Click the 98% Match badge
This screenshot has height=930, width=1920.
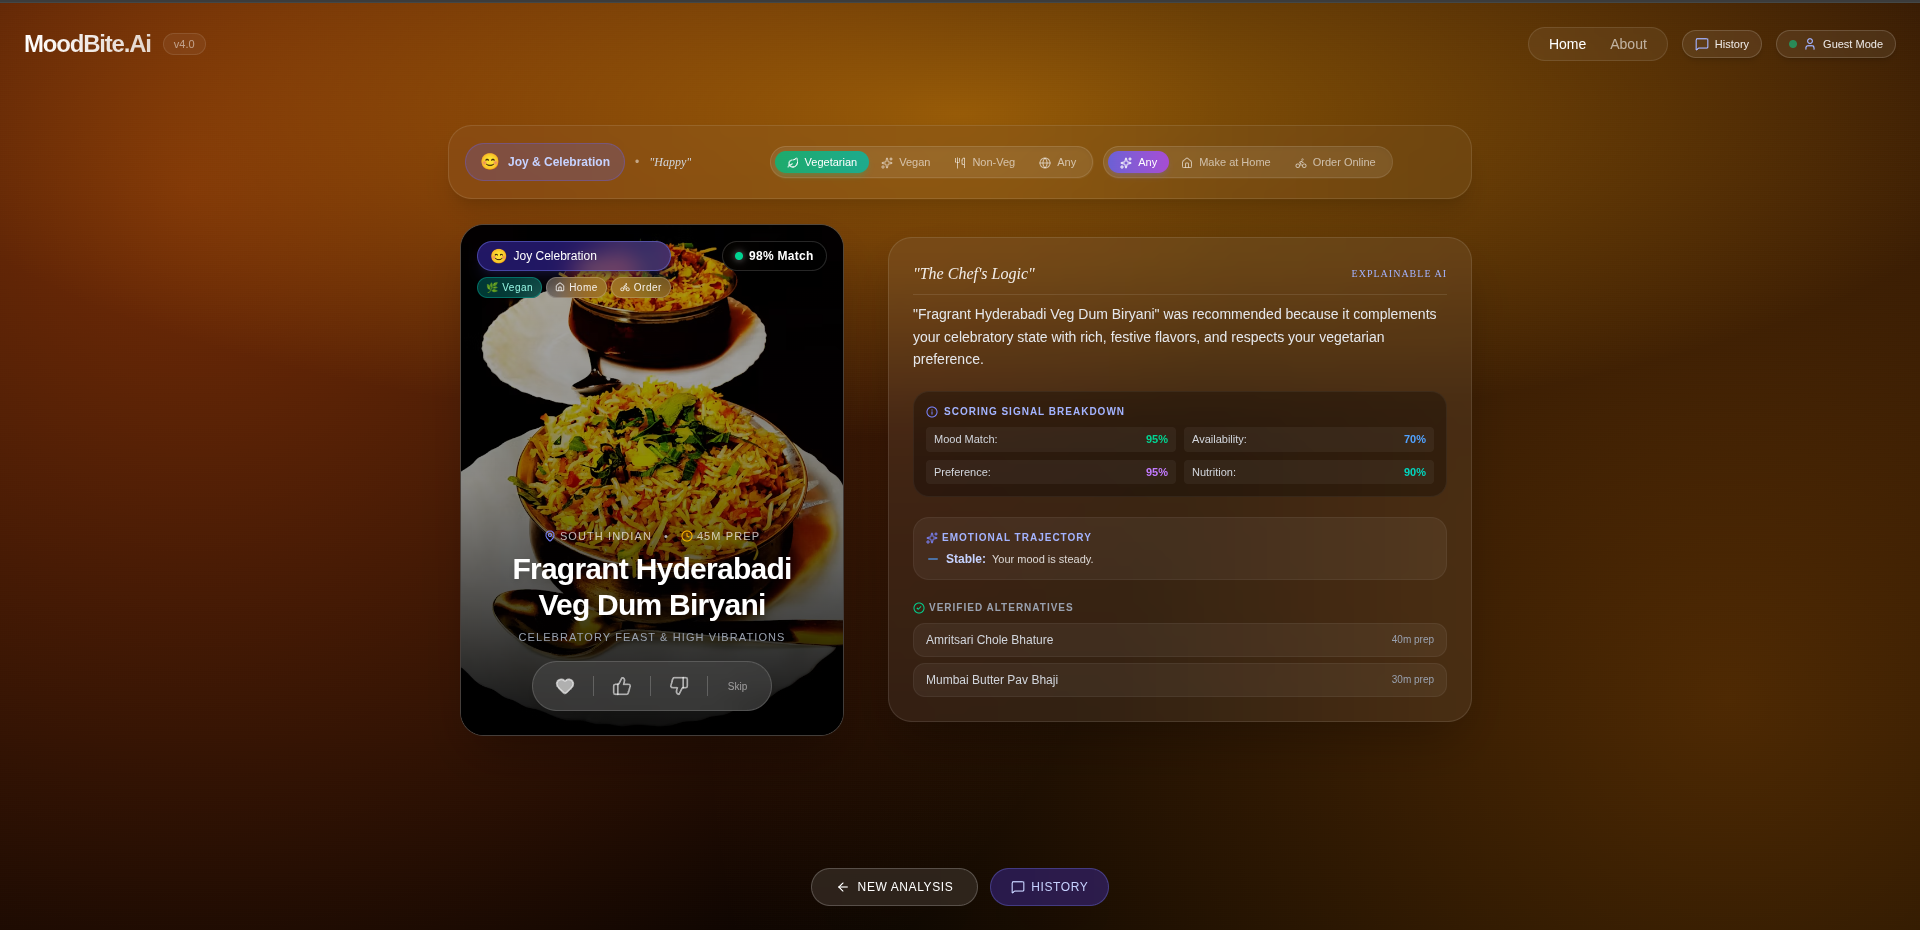(774, 256)
